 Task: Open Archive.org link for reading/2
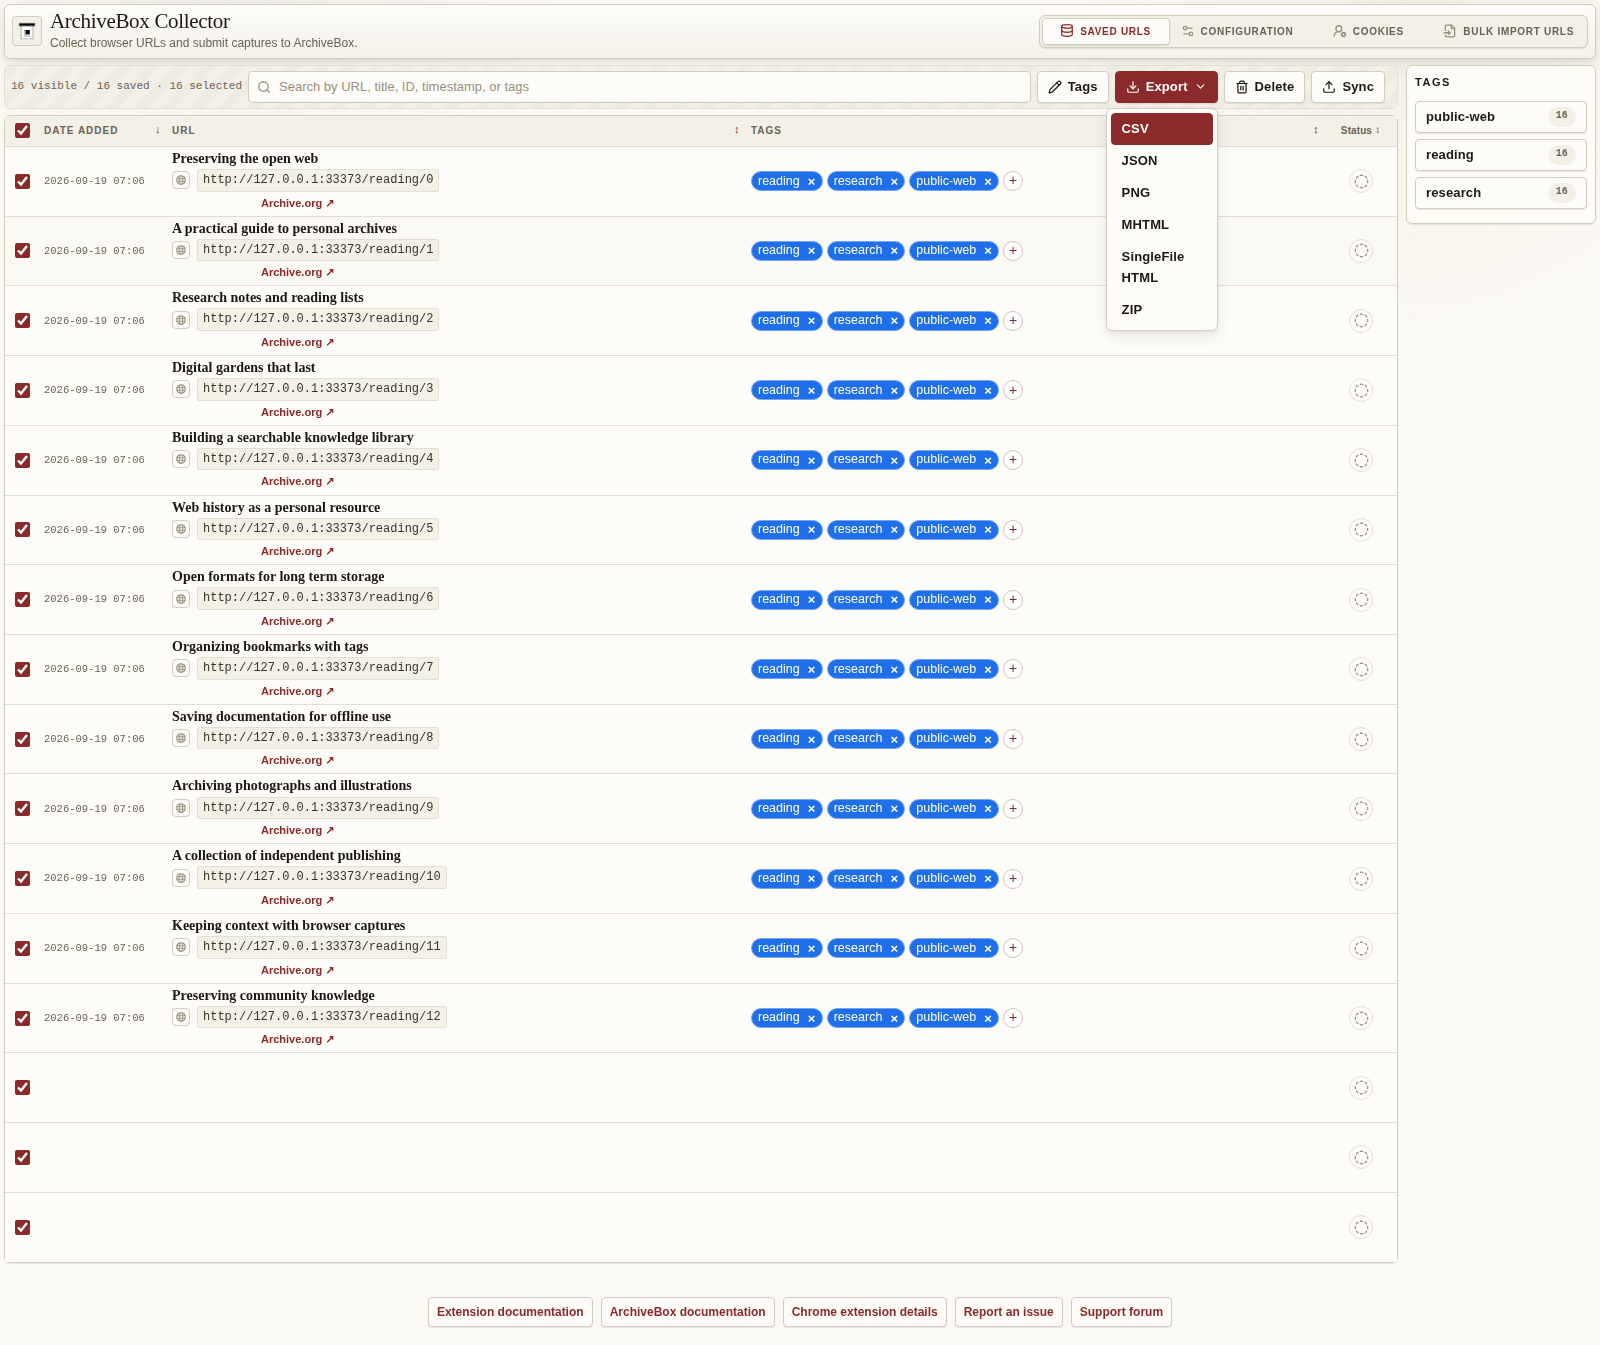[297, 342]
